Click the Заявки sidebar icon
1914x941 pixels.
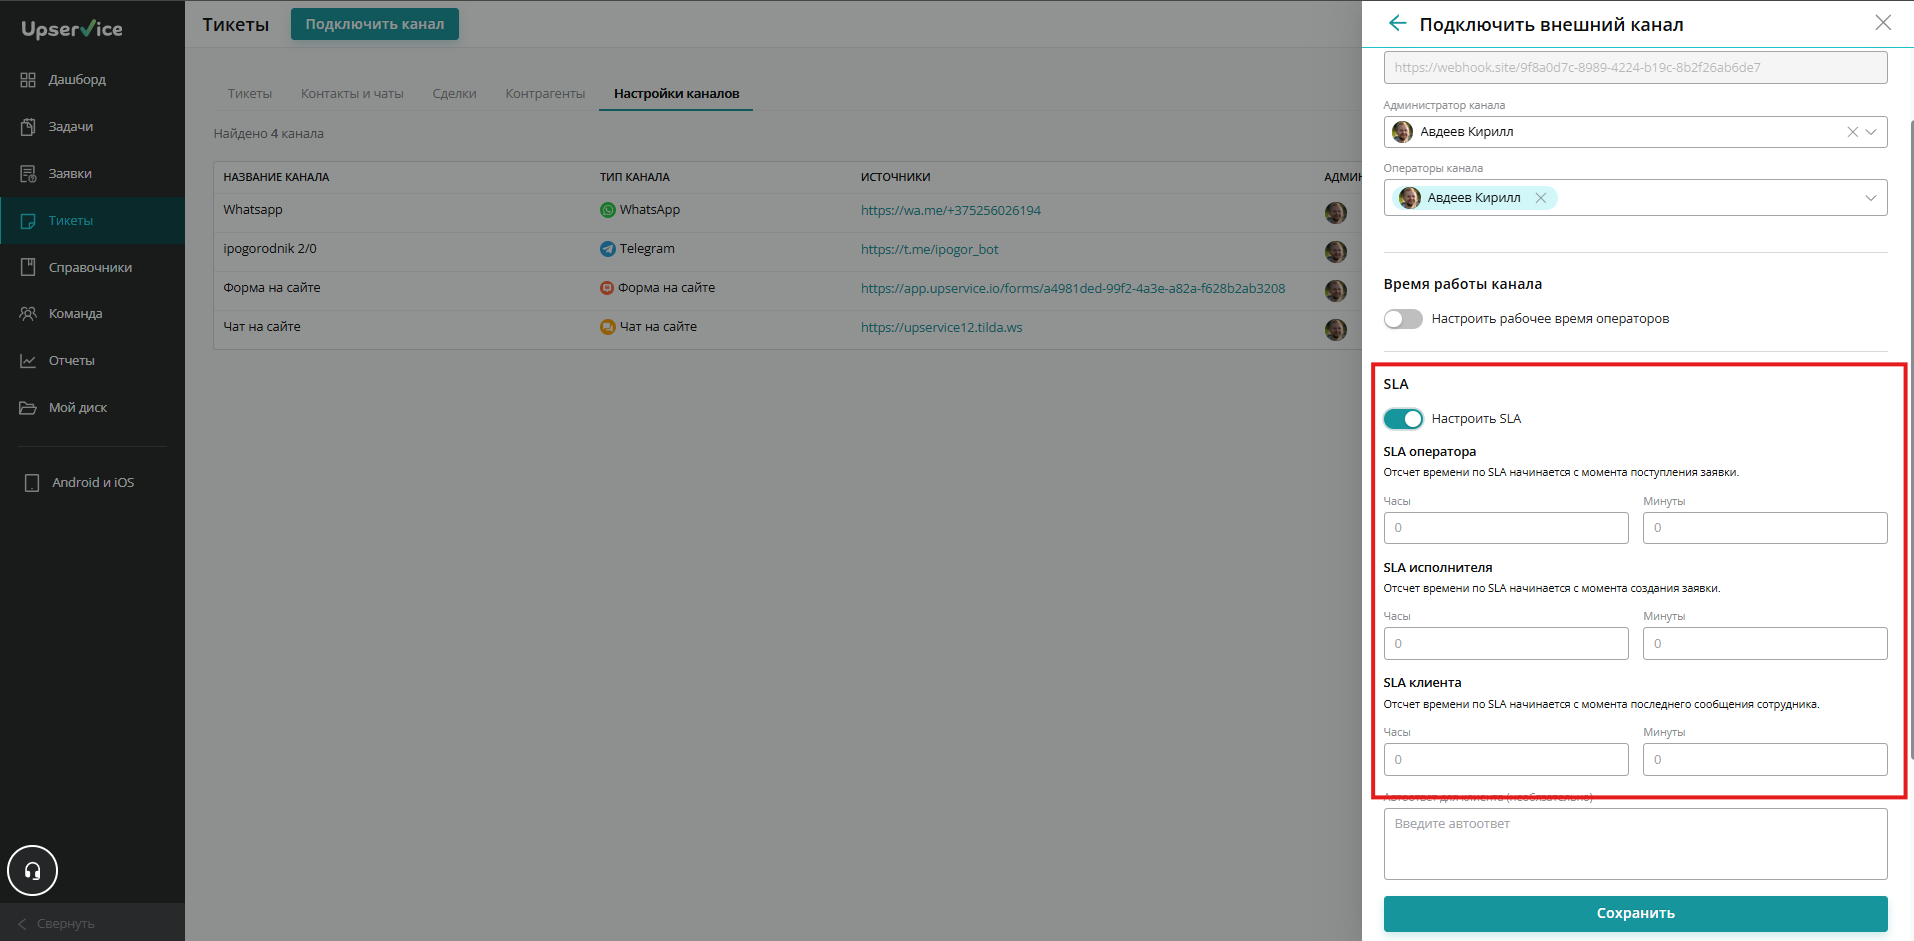(28, 174)
